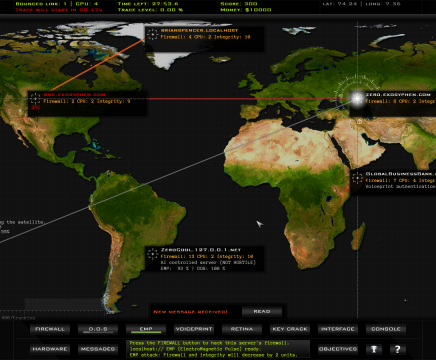
Task: Click the EMP attack hint console text
Action: (213, 355)
